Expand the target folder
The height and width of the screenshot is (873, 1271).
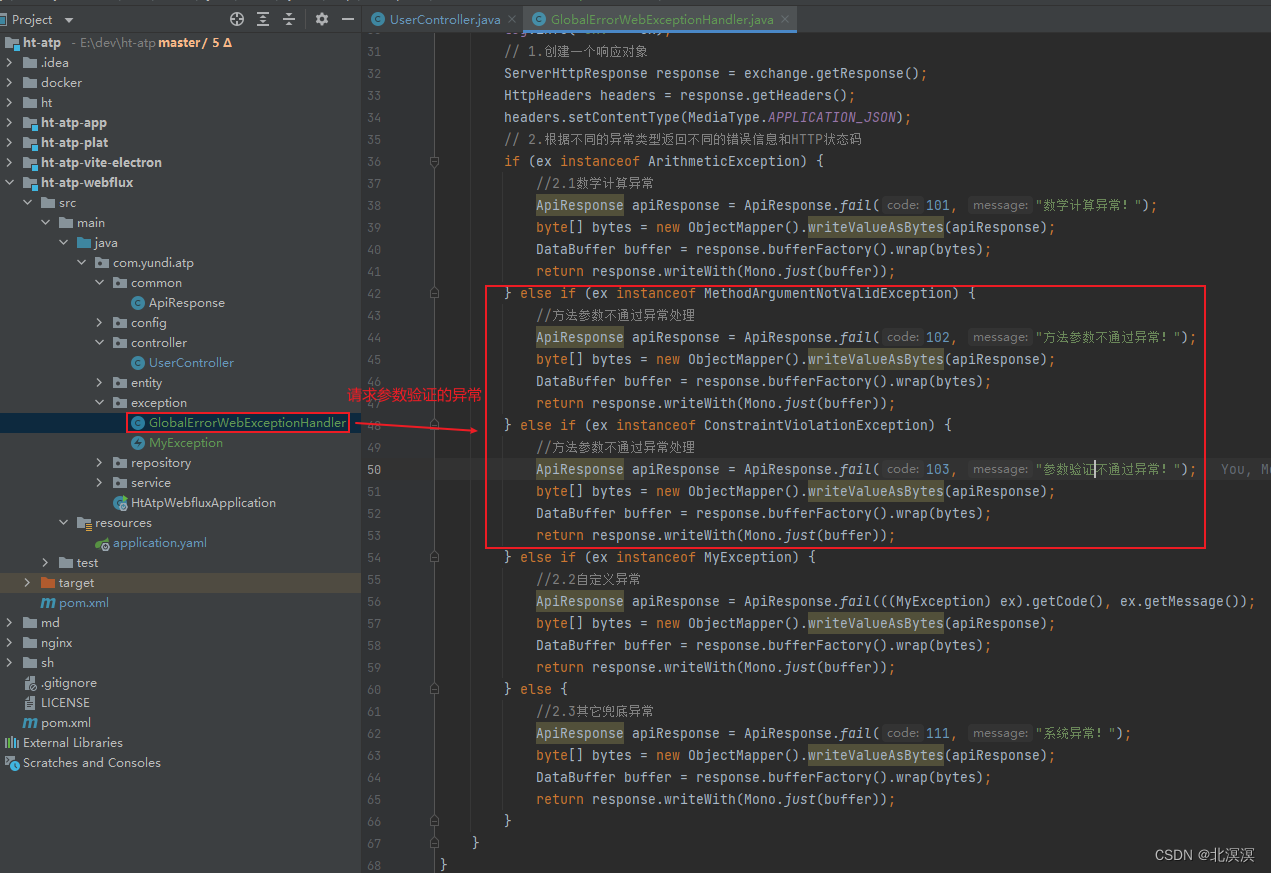click(x=27, y=583)
